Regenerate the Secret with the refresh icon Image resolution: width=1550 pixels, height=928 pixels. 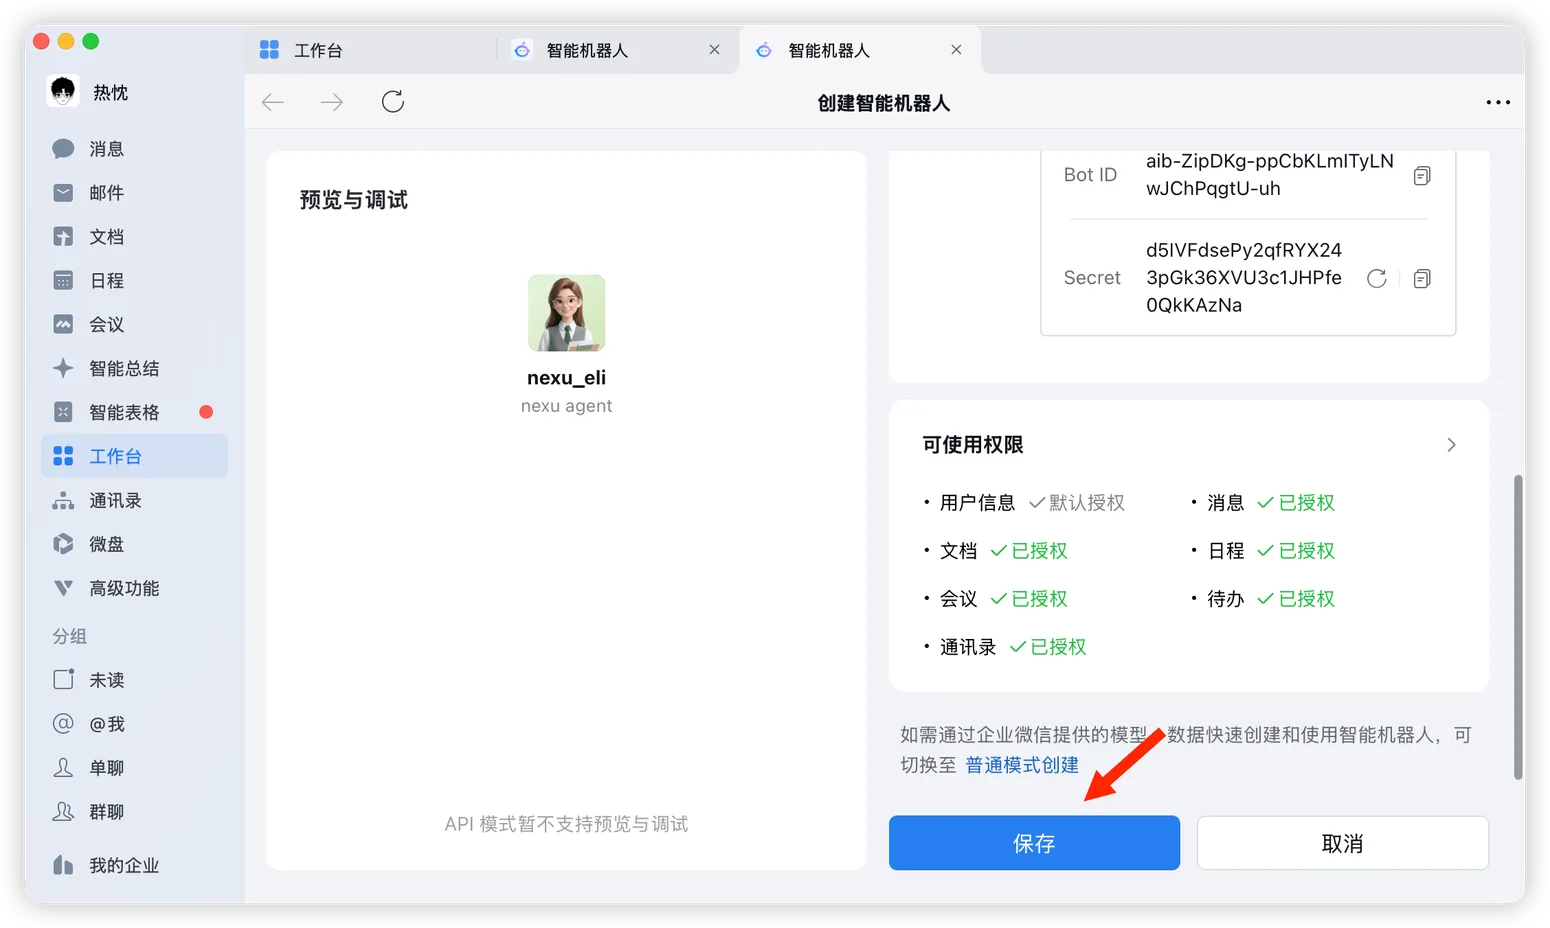[1376, 278]
